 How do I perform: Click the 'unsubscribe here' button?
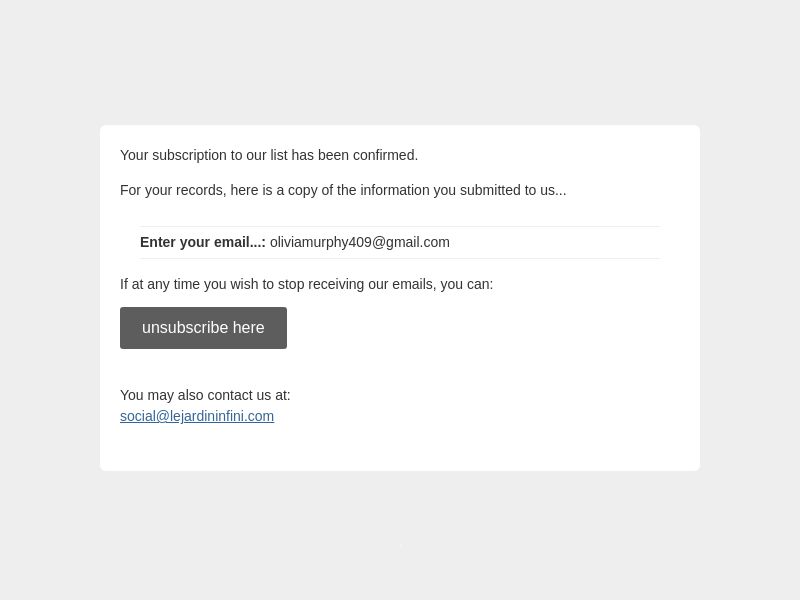(203, 328)
